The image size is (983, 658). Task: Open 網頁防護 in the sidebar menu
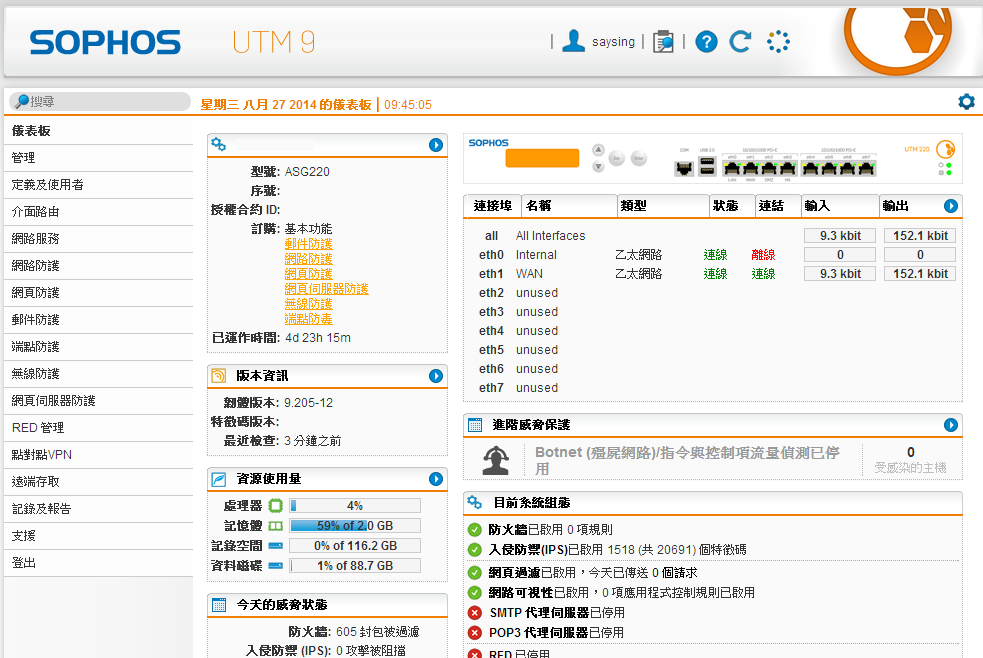click(x=98, y=293)
